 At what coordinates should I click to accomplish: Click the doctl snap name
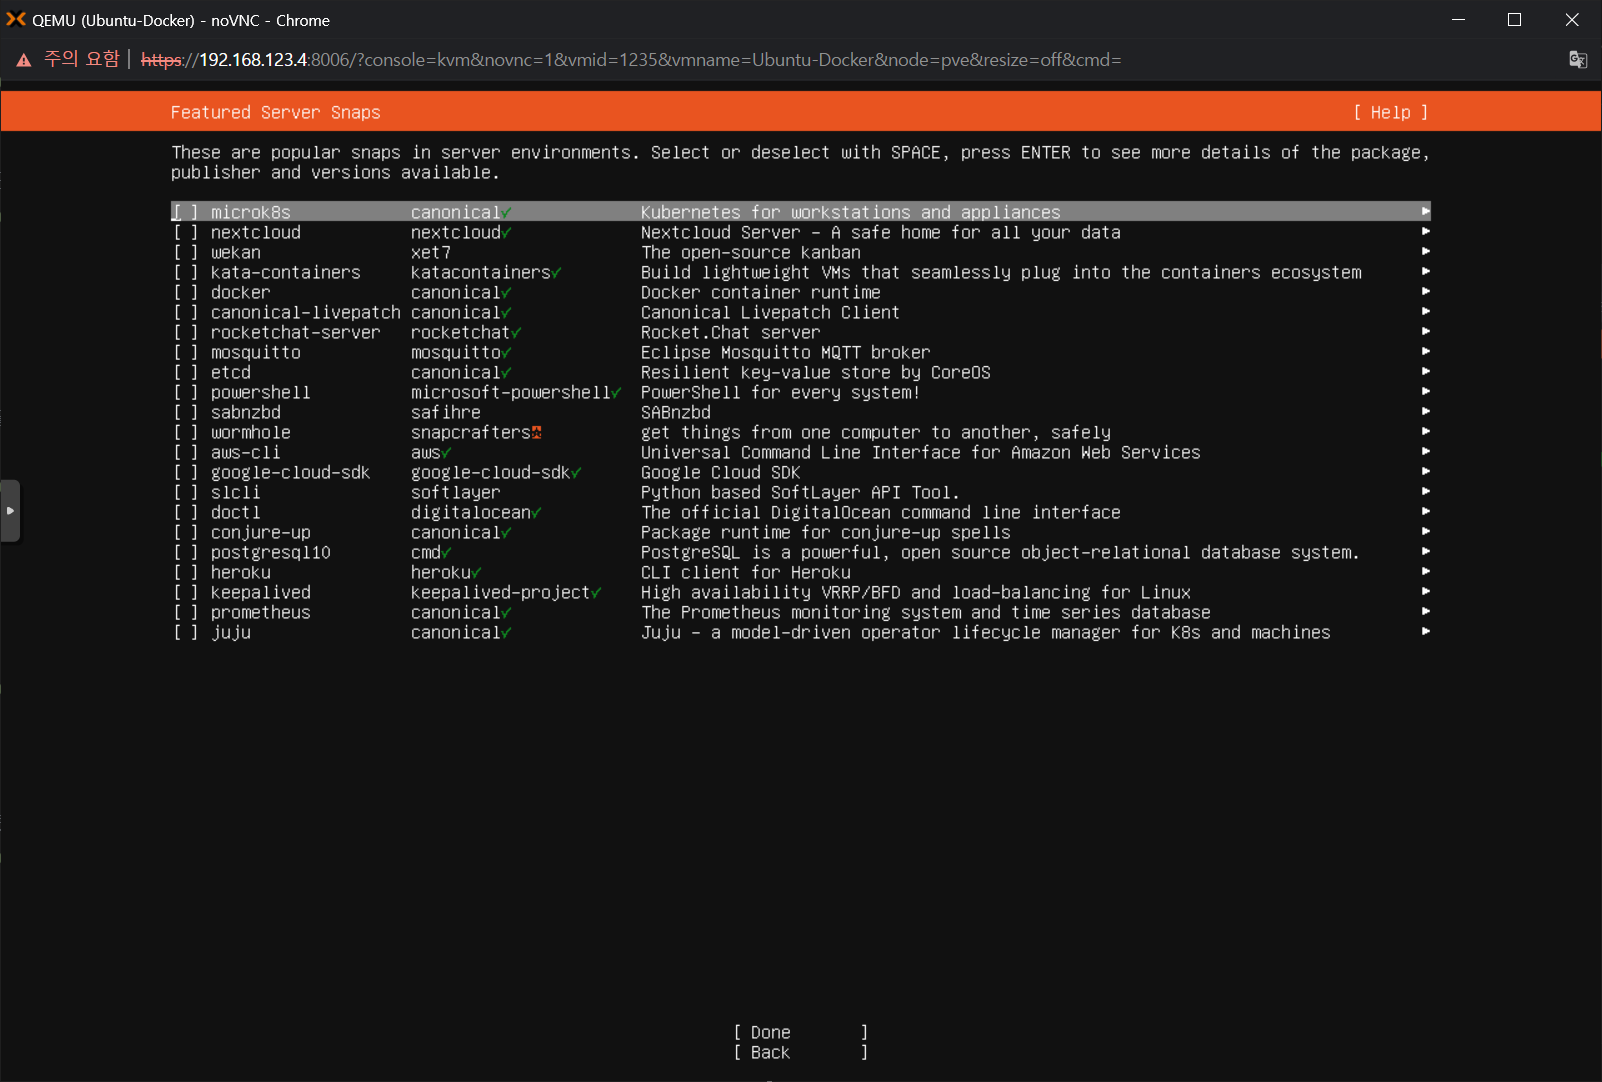tap(236, 512)
